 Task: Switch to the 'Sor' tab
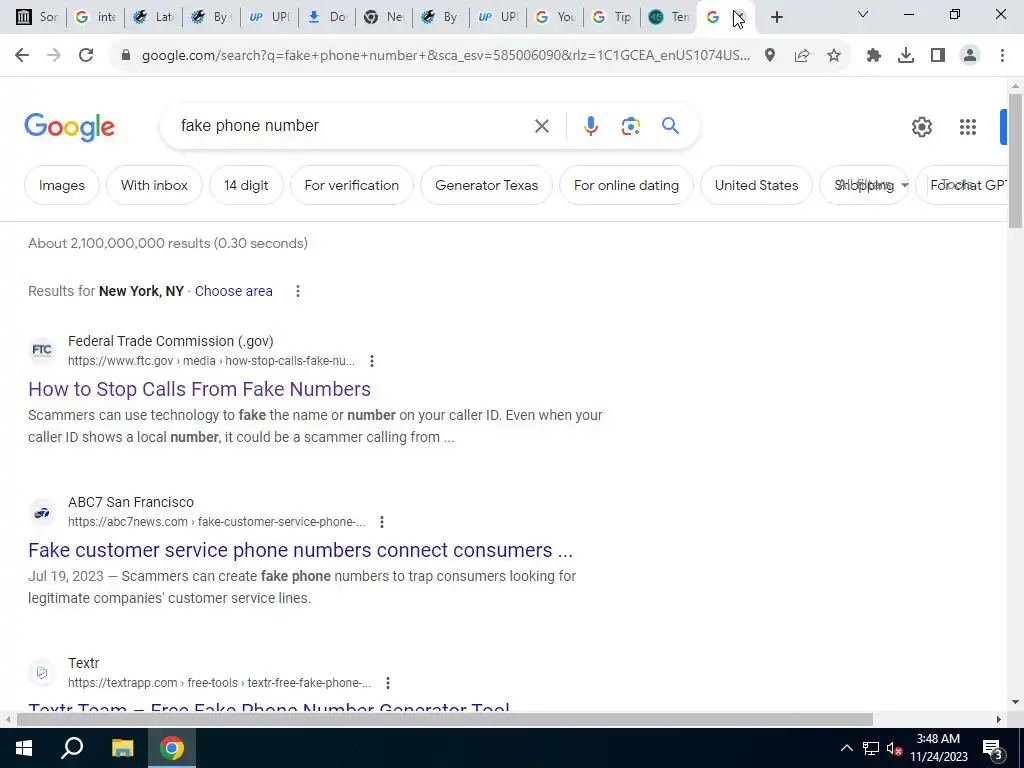pyautogui.click(x=36, y=17)
